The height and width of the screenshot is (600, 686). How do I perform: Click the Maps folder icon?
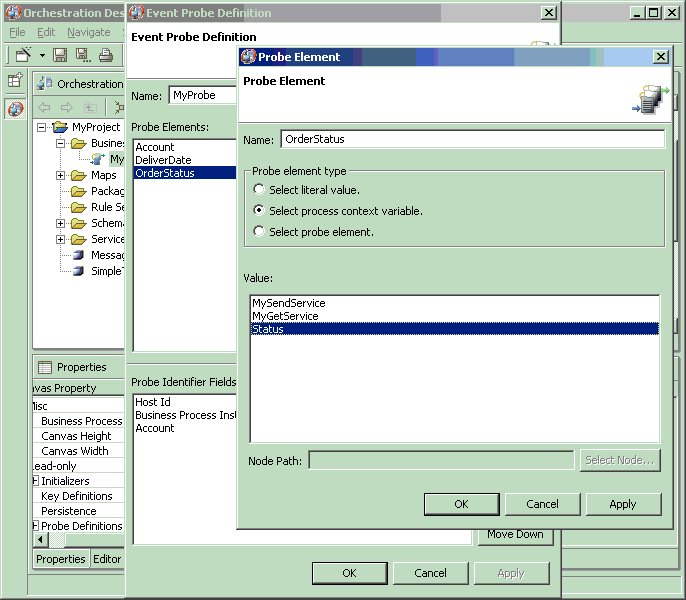[x=79, y=175]
